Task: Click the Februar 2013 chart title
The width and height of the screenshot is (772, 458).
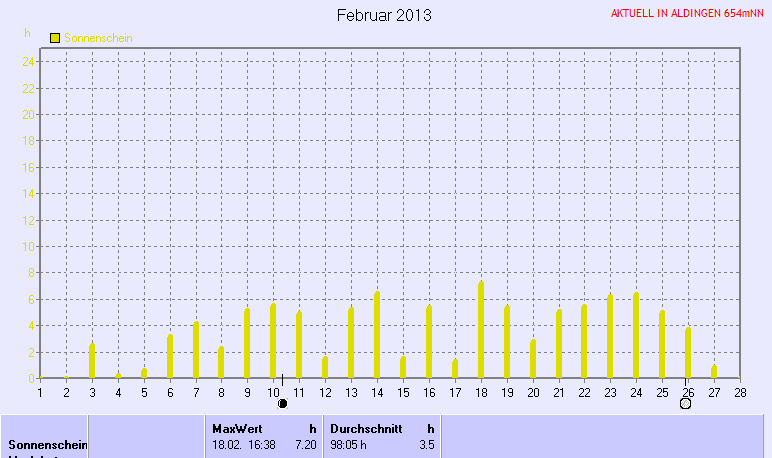Action: [x=385, y=15]
